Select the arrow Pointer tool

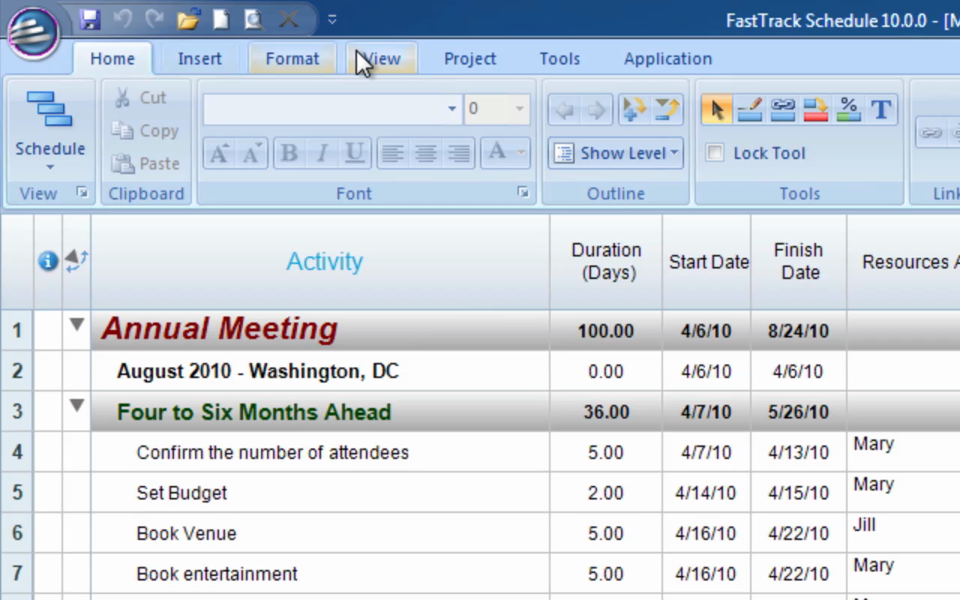[717, 110]
